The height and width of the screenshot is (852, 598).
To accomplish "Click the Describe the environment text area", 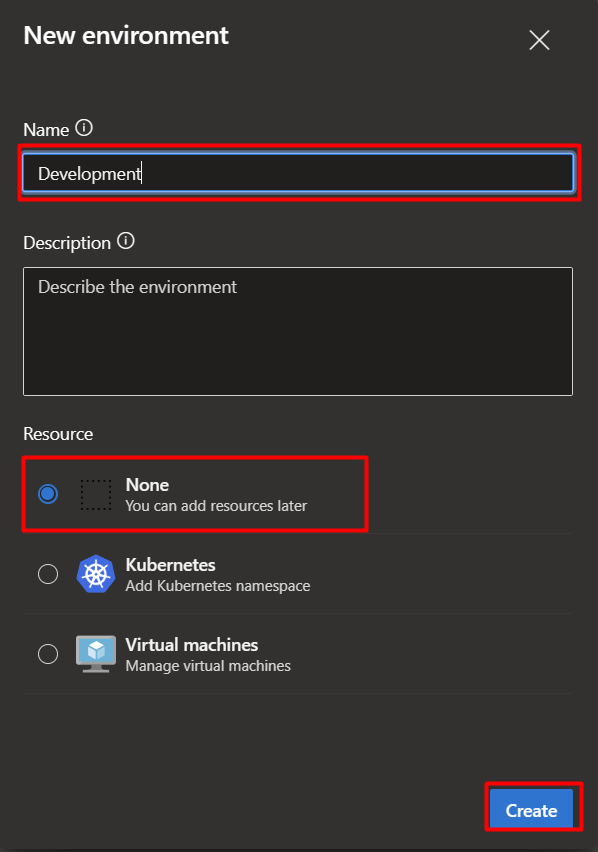I will pyautogui.click(x=298, y=331).
